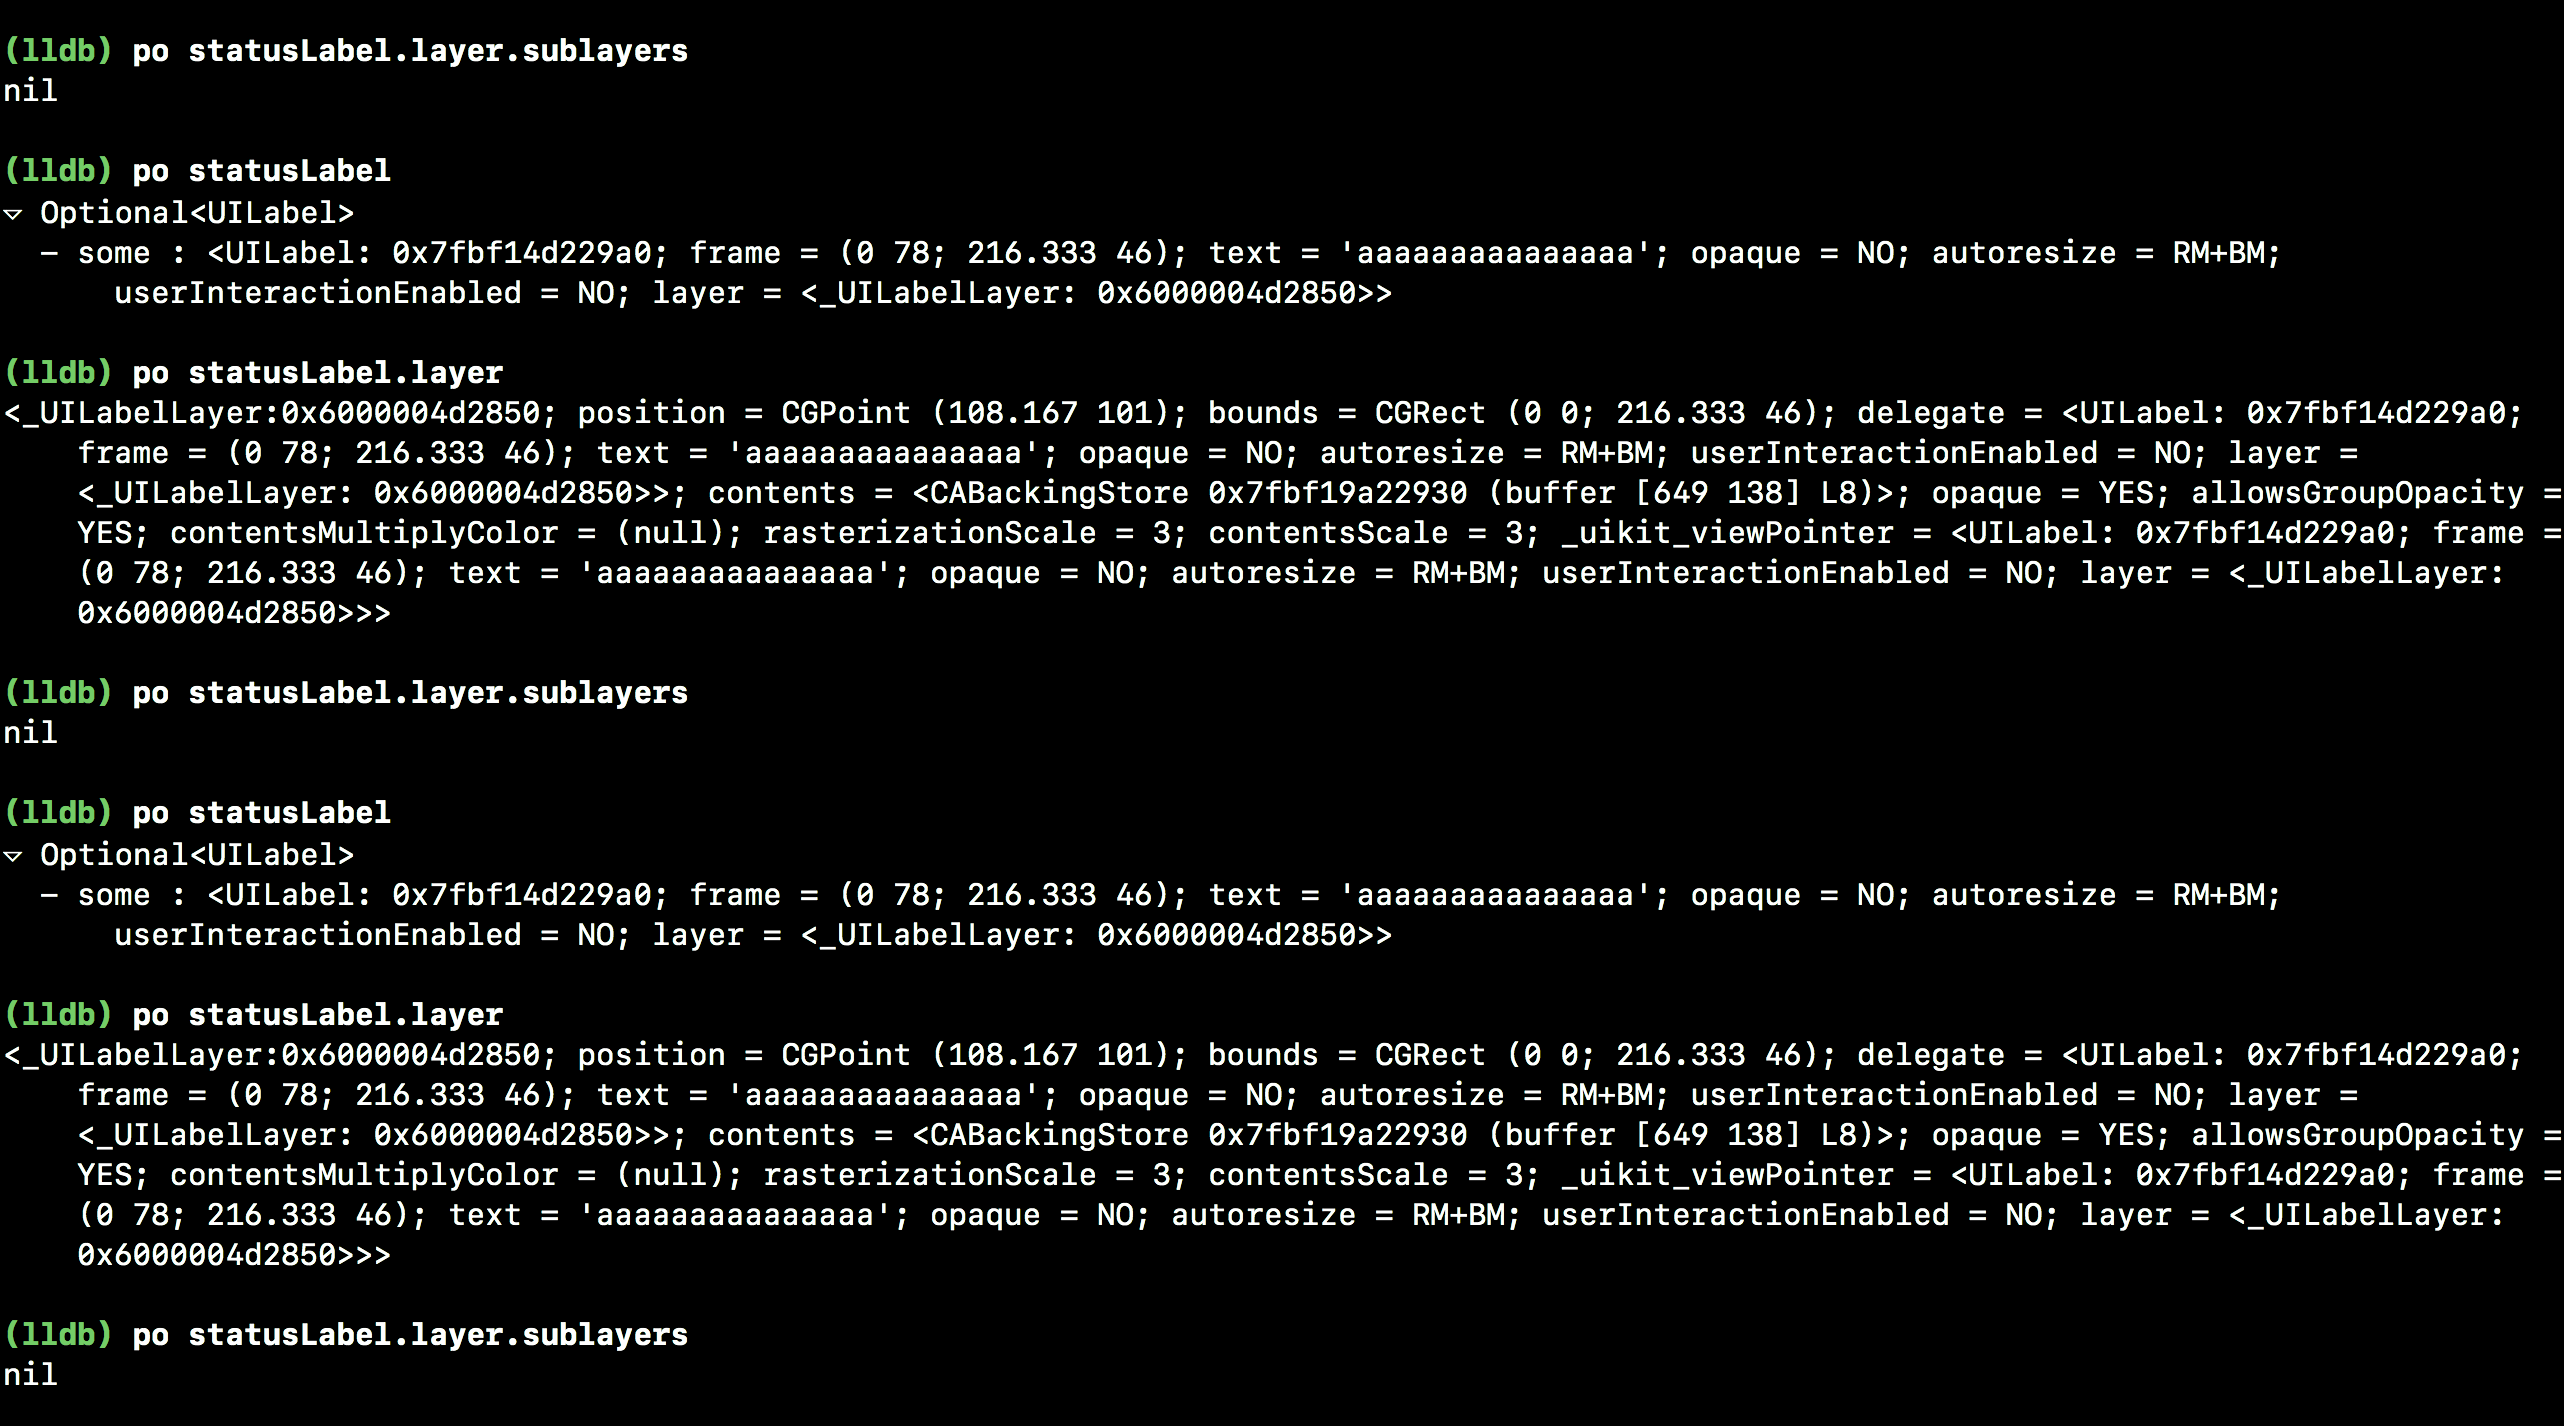Click the last (lldb) prompt

(x=58, y=1334)
